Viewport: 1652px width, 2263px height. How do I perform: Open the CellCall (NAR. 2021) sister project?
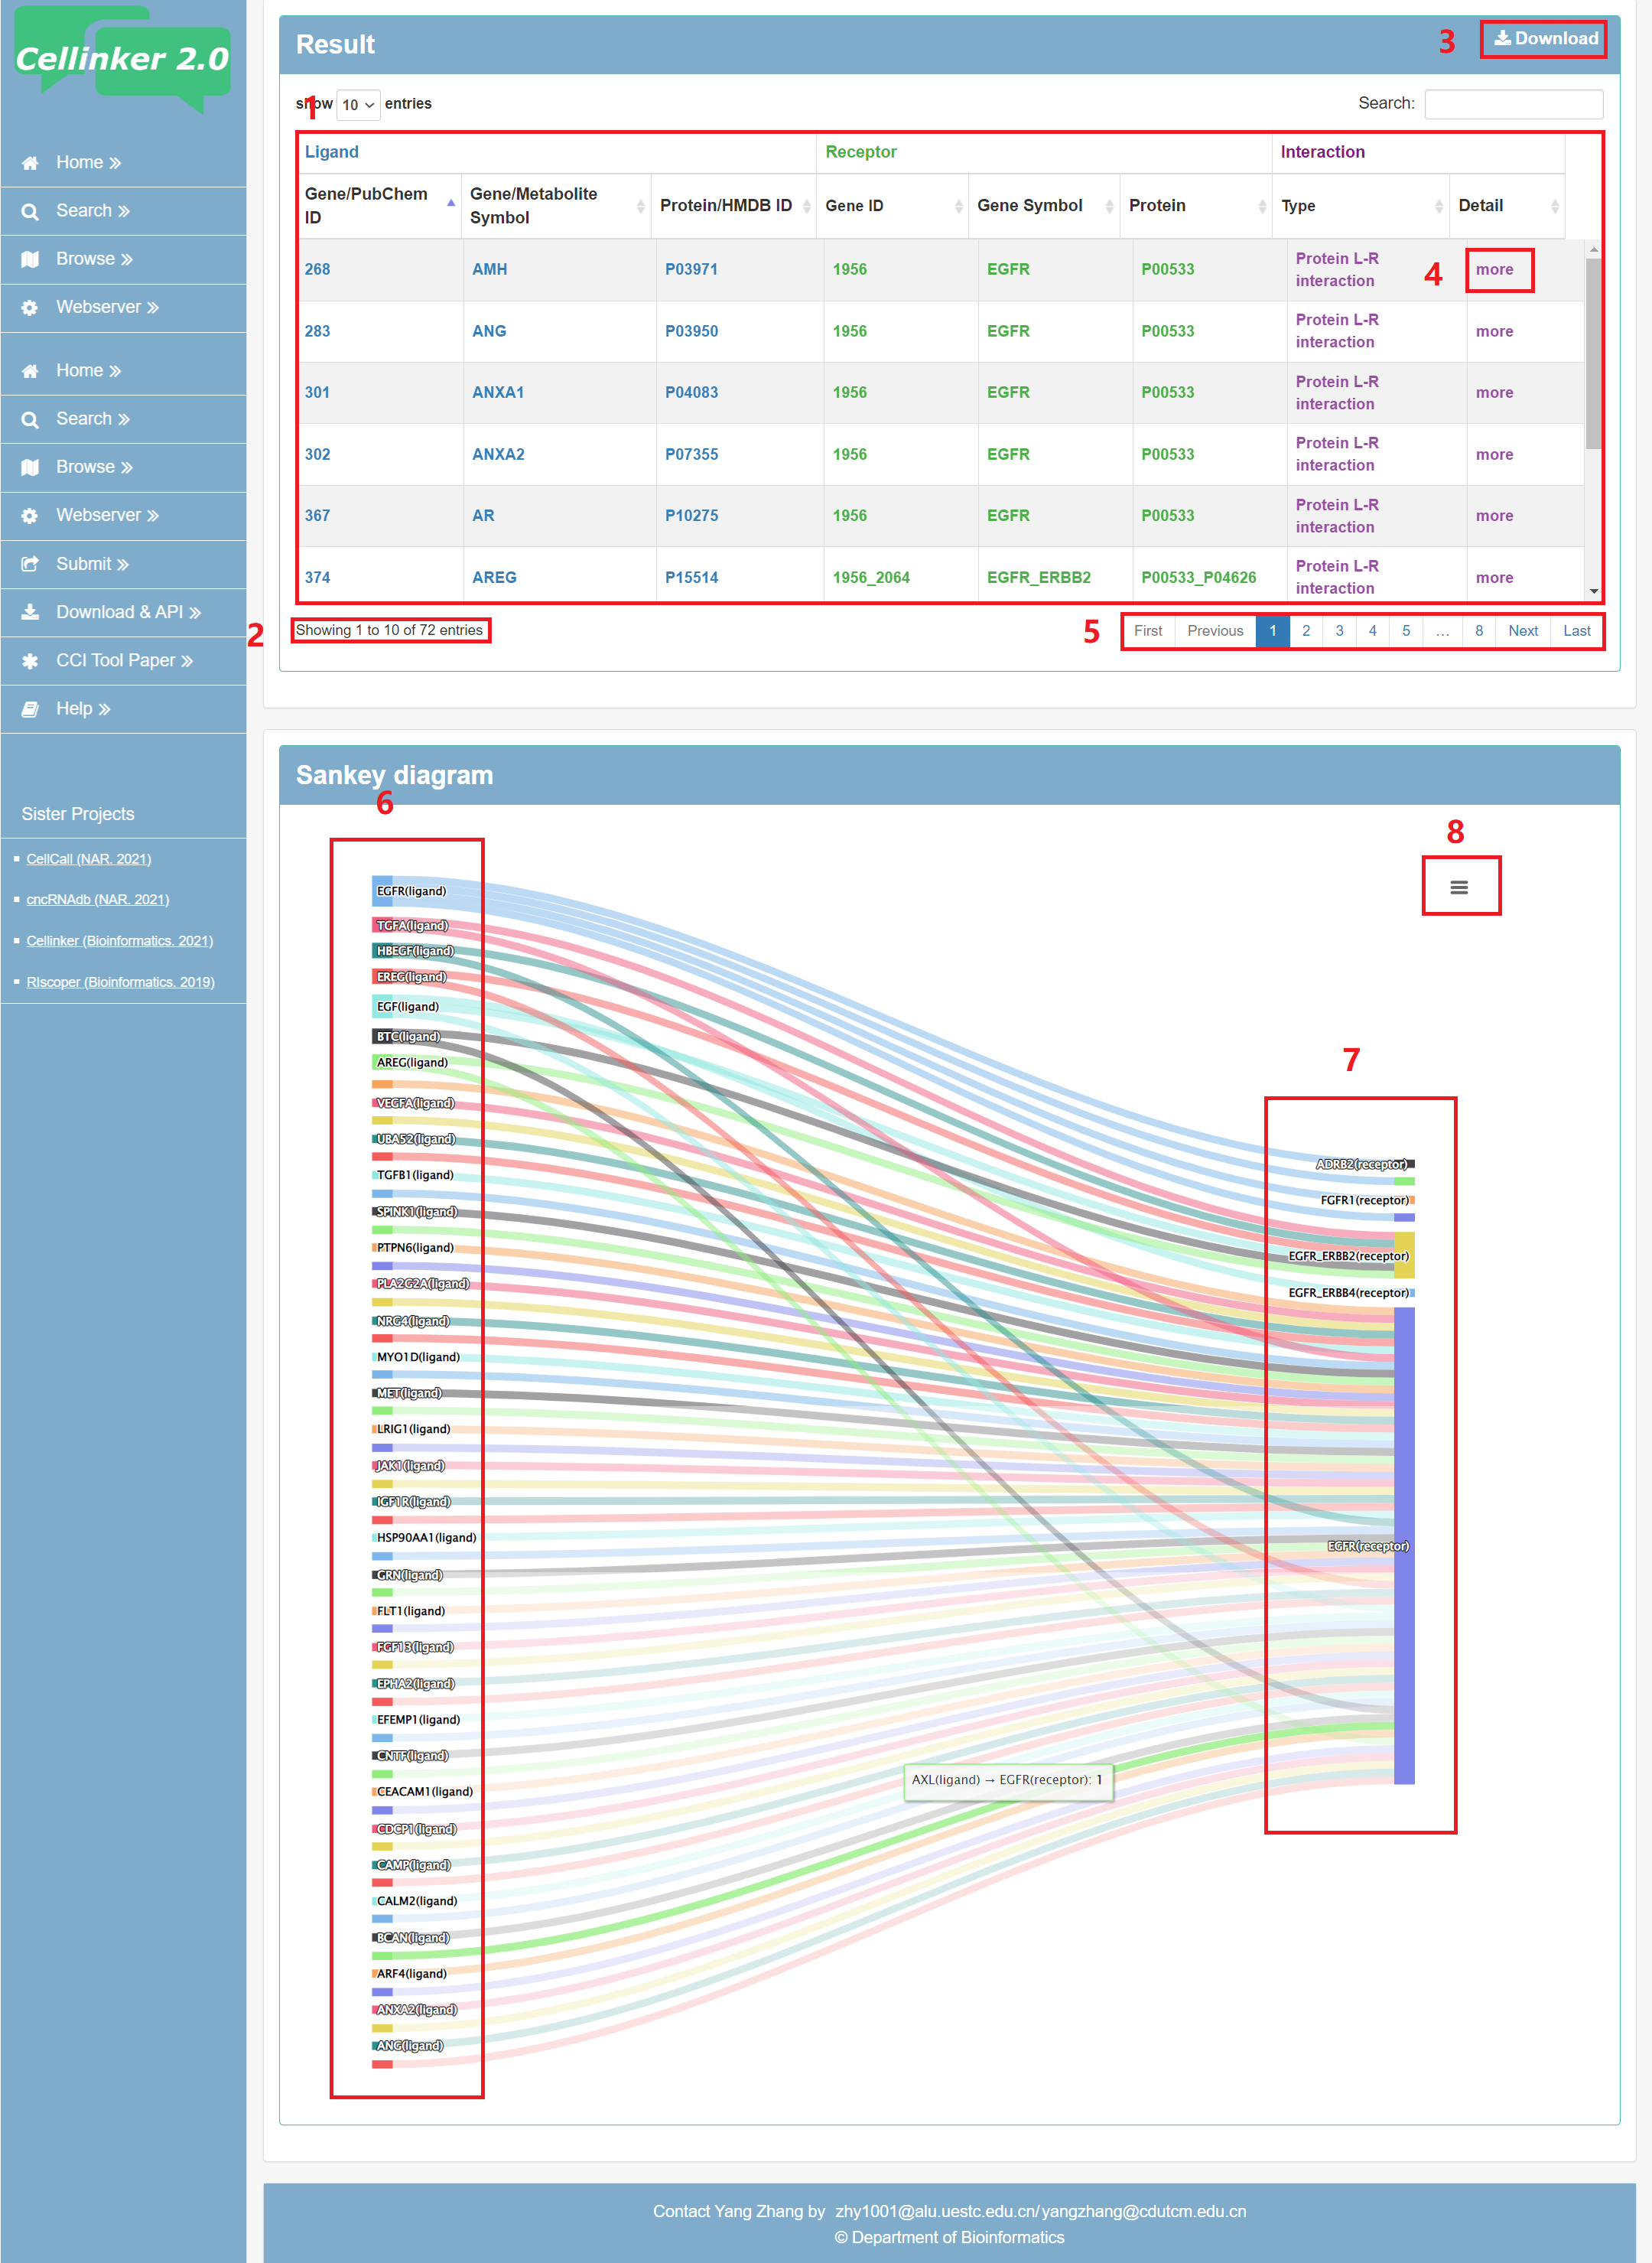[89, 859]
